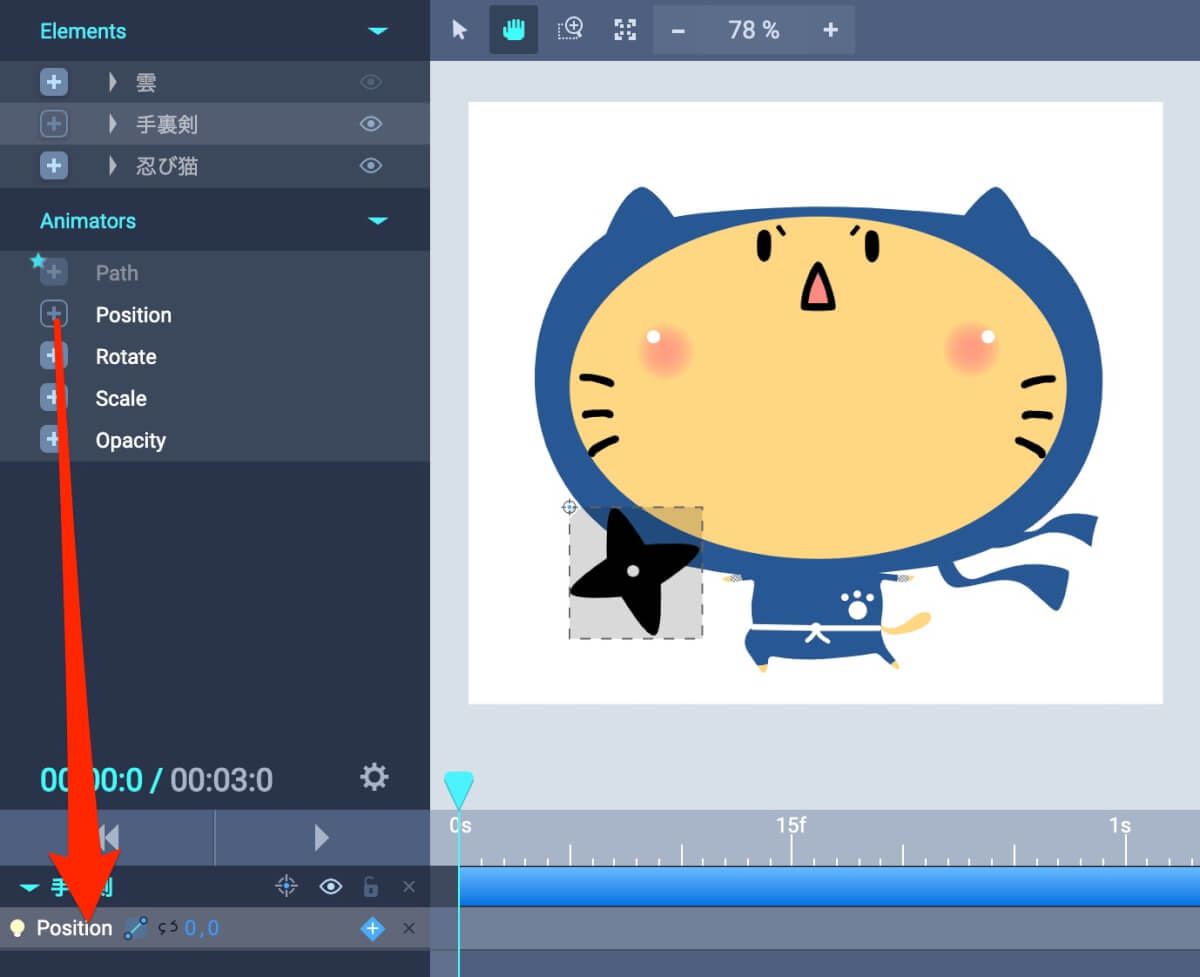Toggle Position animator lightbulb
This screenshot has height=977, width=1200.
[17, 928]
